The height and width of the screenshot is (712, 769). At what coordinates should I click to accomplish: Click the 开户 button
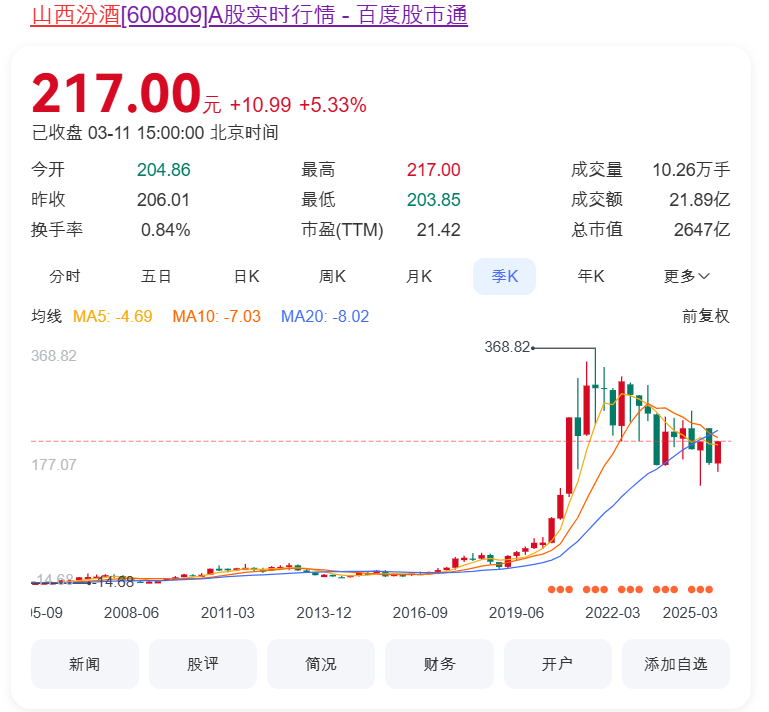click(558, 664)
